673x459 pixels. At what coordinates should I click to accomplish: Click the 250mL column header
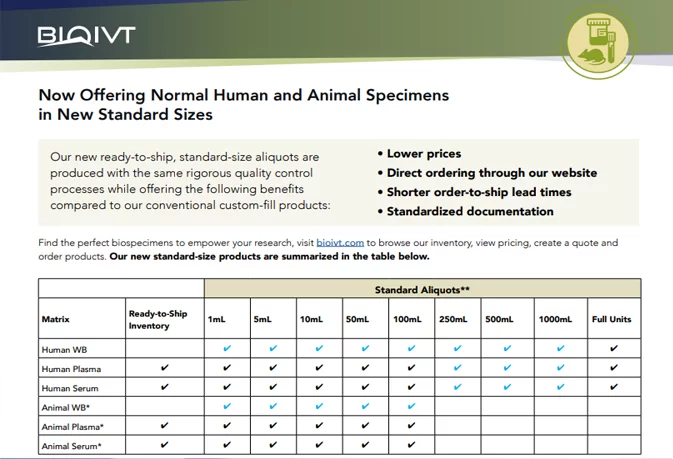point(451,319)
